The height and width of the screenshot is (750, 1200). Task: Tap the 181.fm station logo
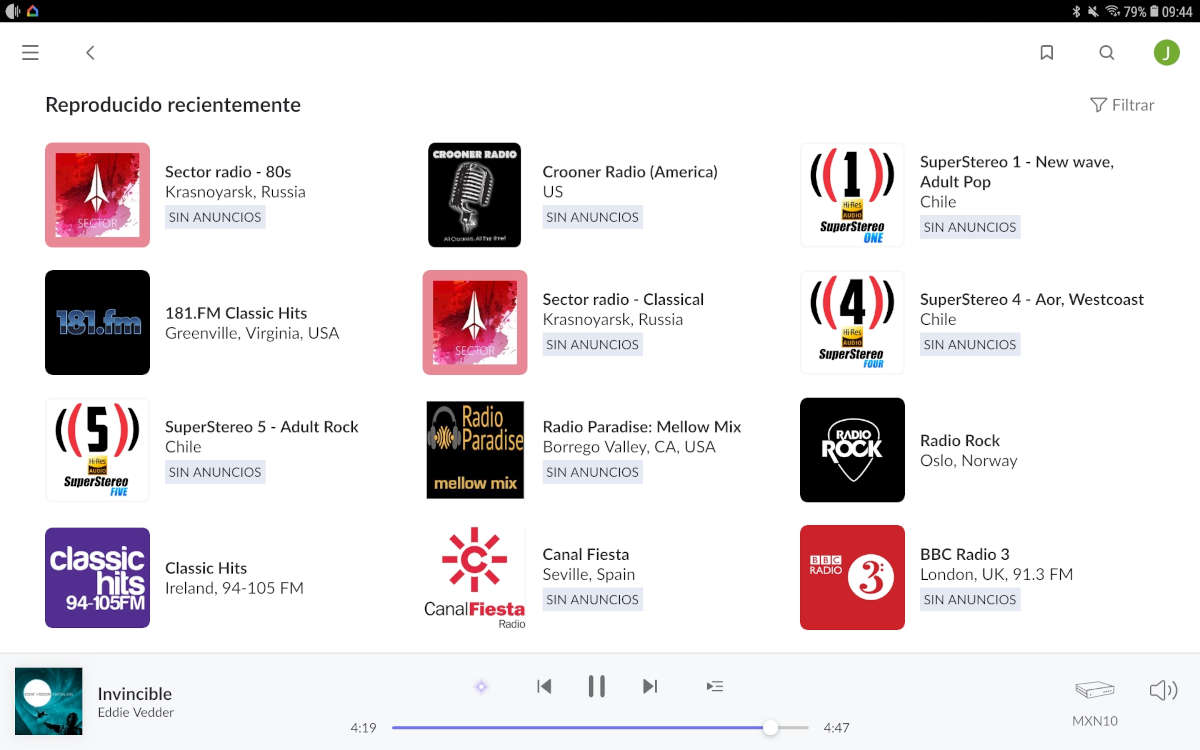97,322
